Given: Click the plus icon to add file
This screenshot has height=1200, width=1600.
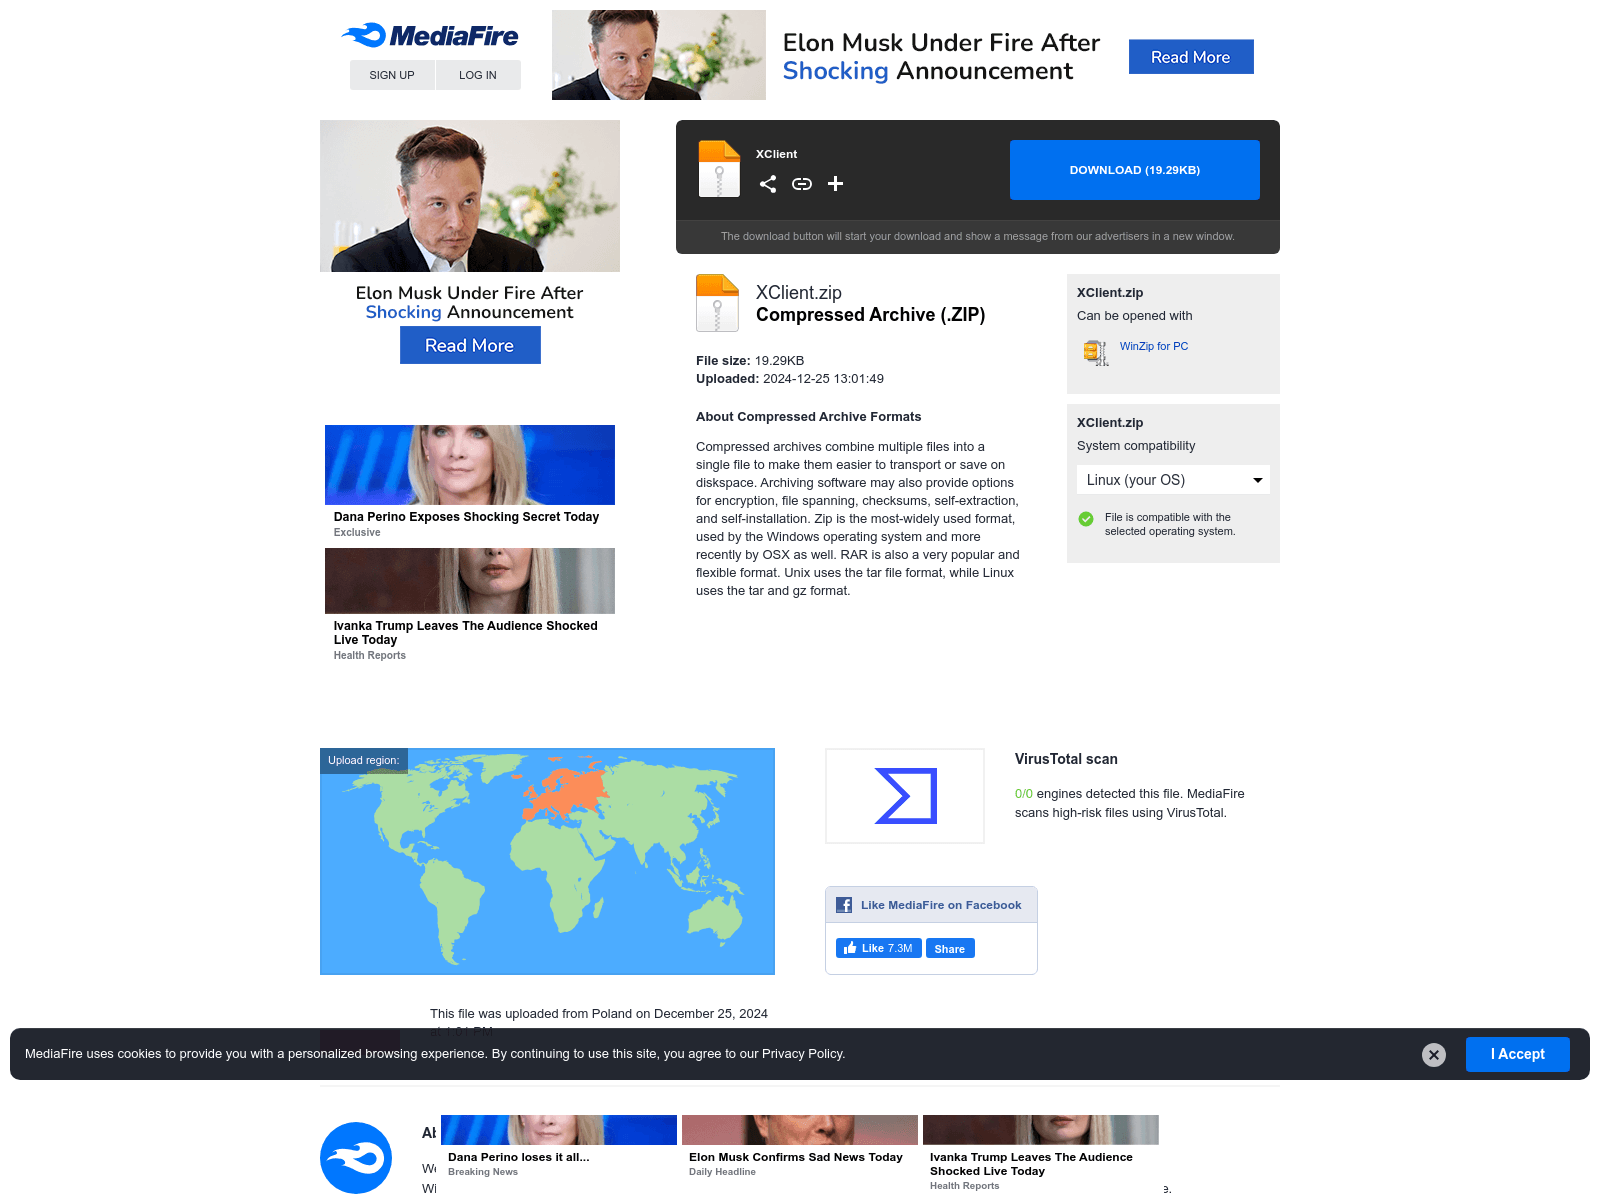Looking at the screenshot, I should [836, 184].
